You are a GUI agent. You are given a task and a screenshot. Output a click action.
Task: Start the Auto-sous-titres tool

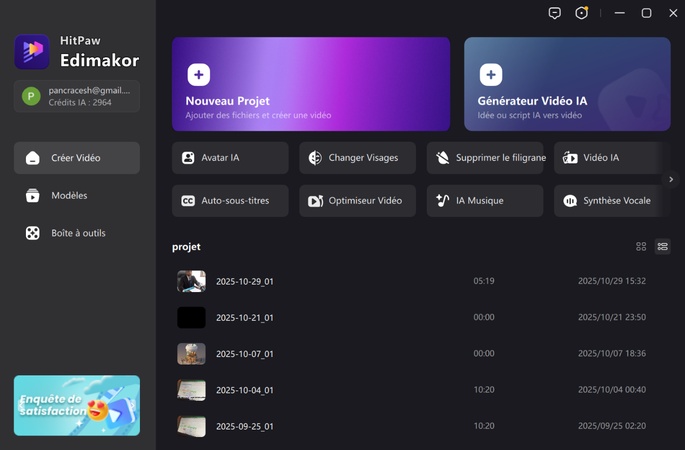tap(230, 201)
